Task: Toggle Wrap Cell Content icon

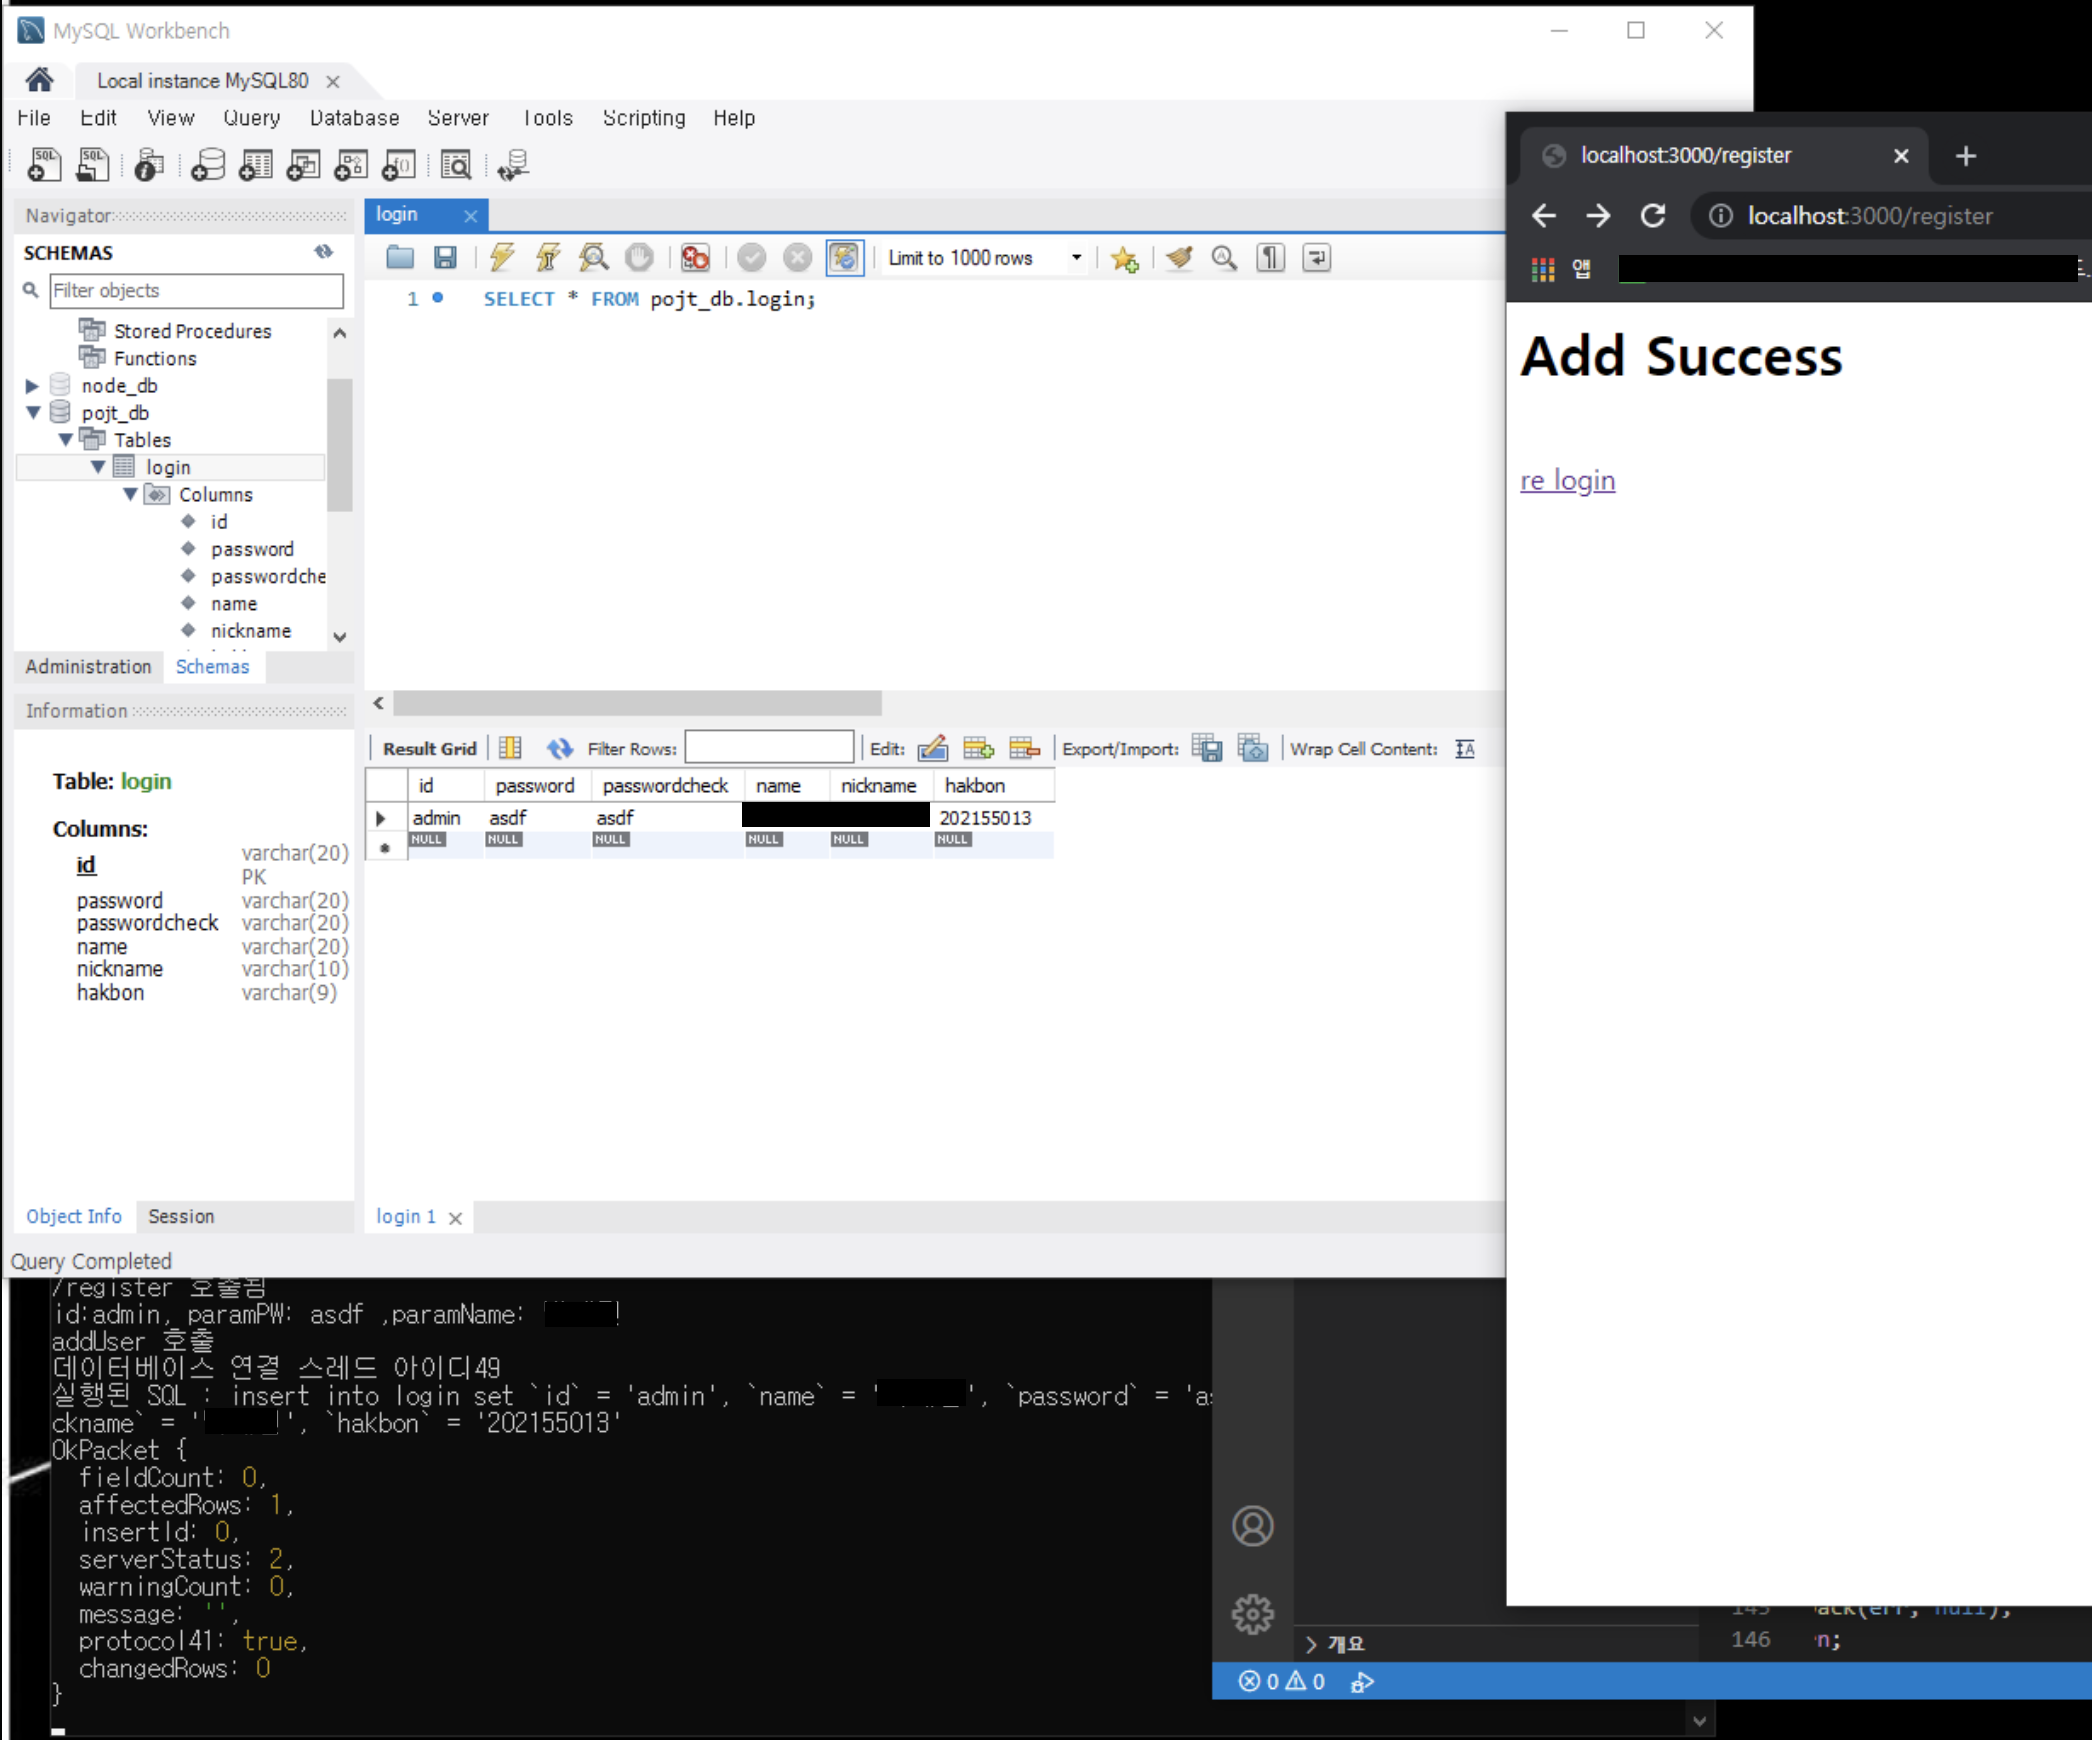Action: tap(1465, 748)
